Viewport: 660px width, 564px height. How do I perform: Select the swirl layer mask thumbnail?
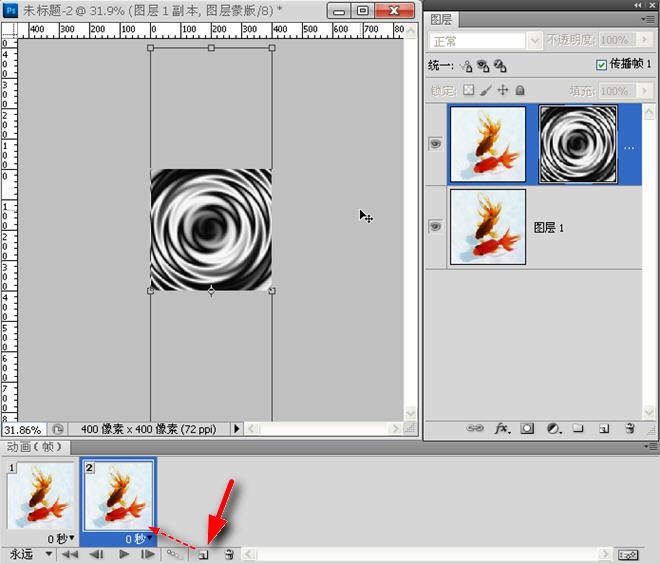[x=578, y=144]
